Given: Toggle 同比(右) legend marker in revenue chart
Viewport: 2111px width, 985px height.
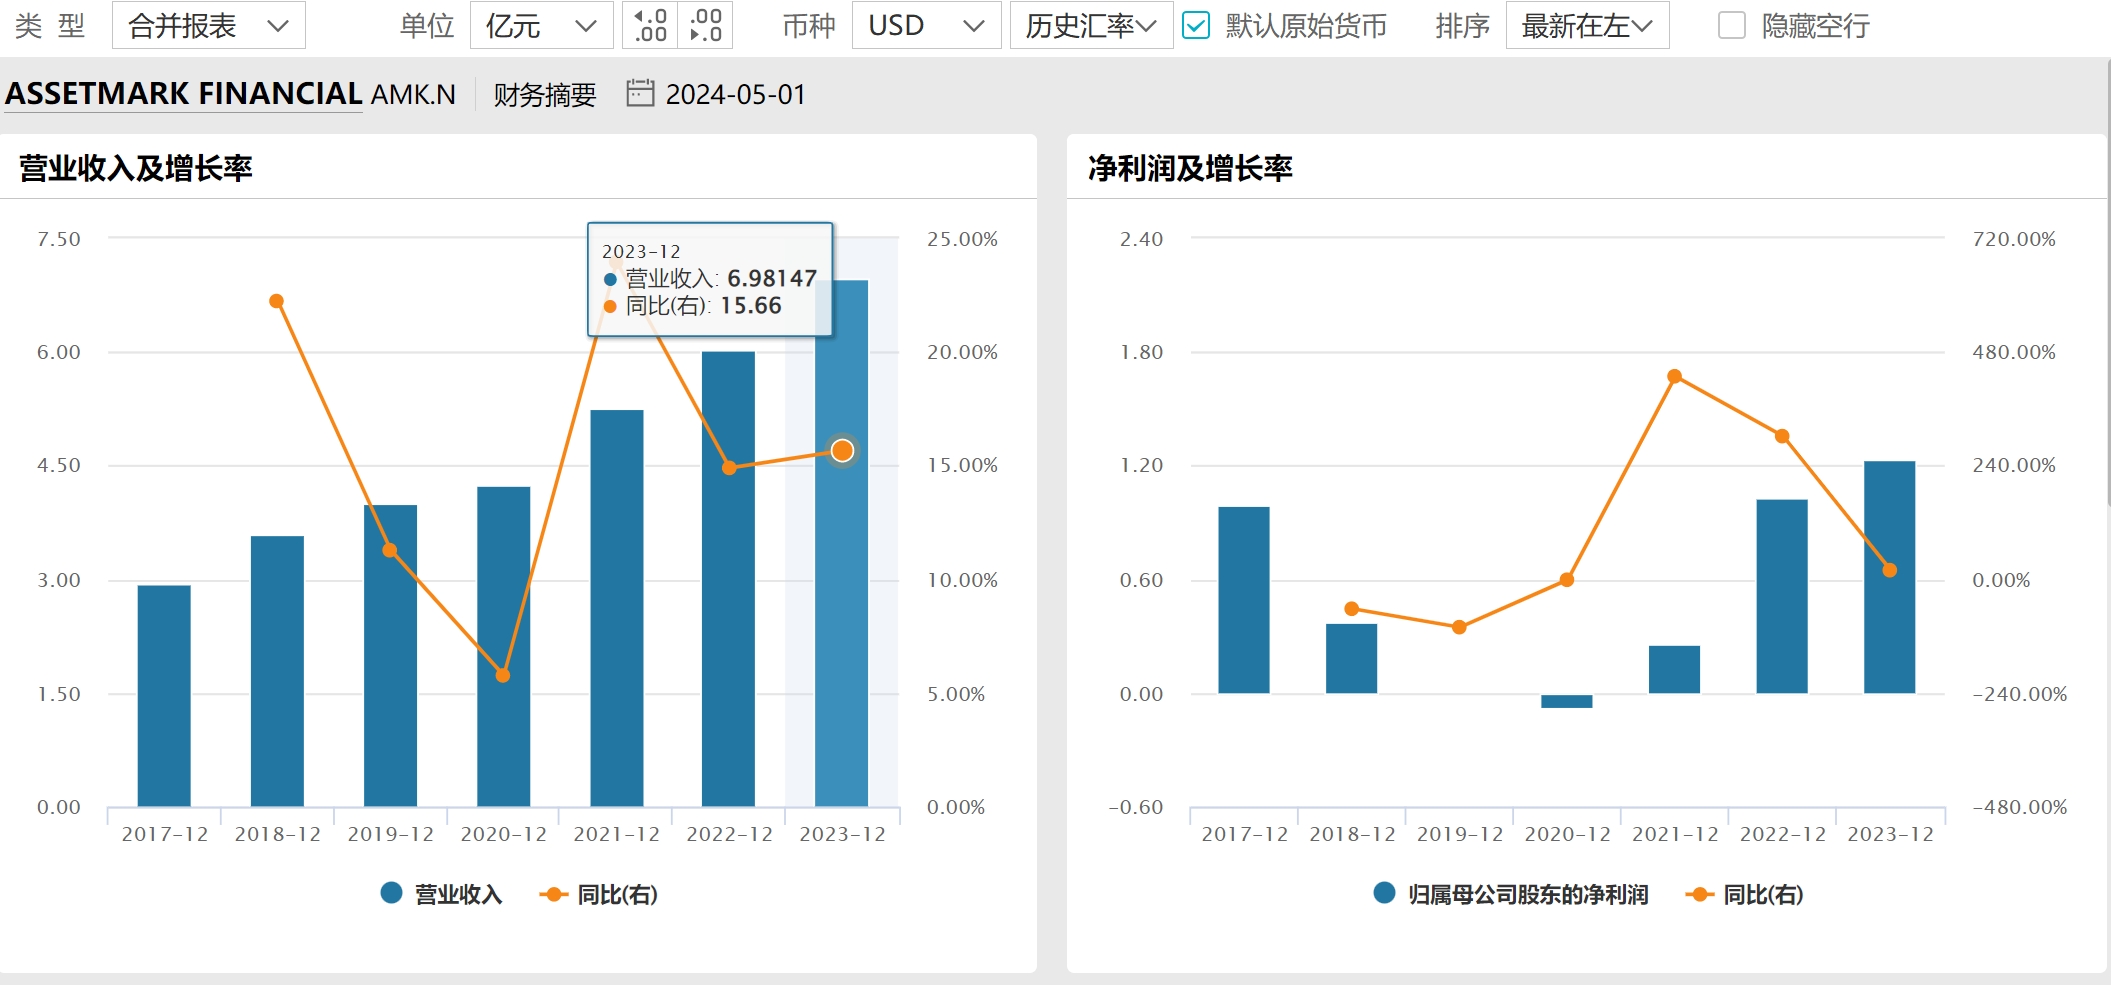Looking at the screenshot, I should click(x=553, y=894).
